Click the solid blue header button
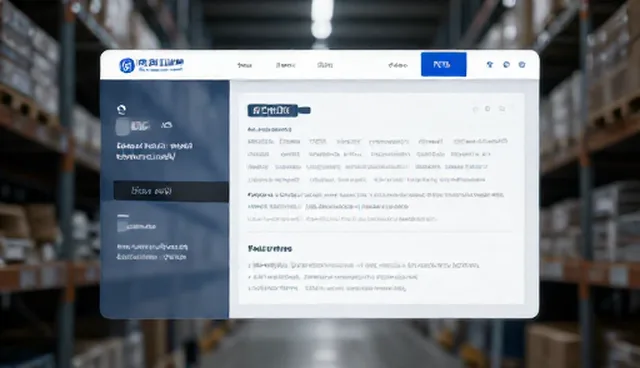This screenshot has height=368, width=640. pos(444,64)
